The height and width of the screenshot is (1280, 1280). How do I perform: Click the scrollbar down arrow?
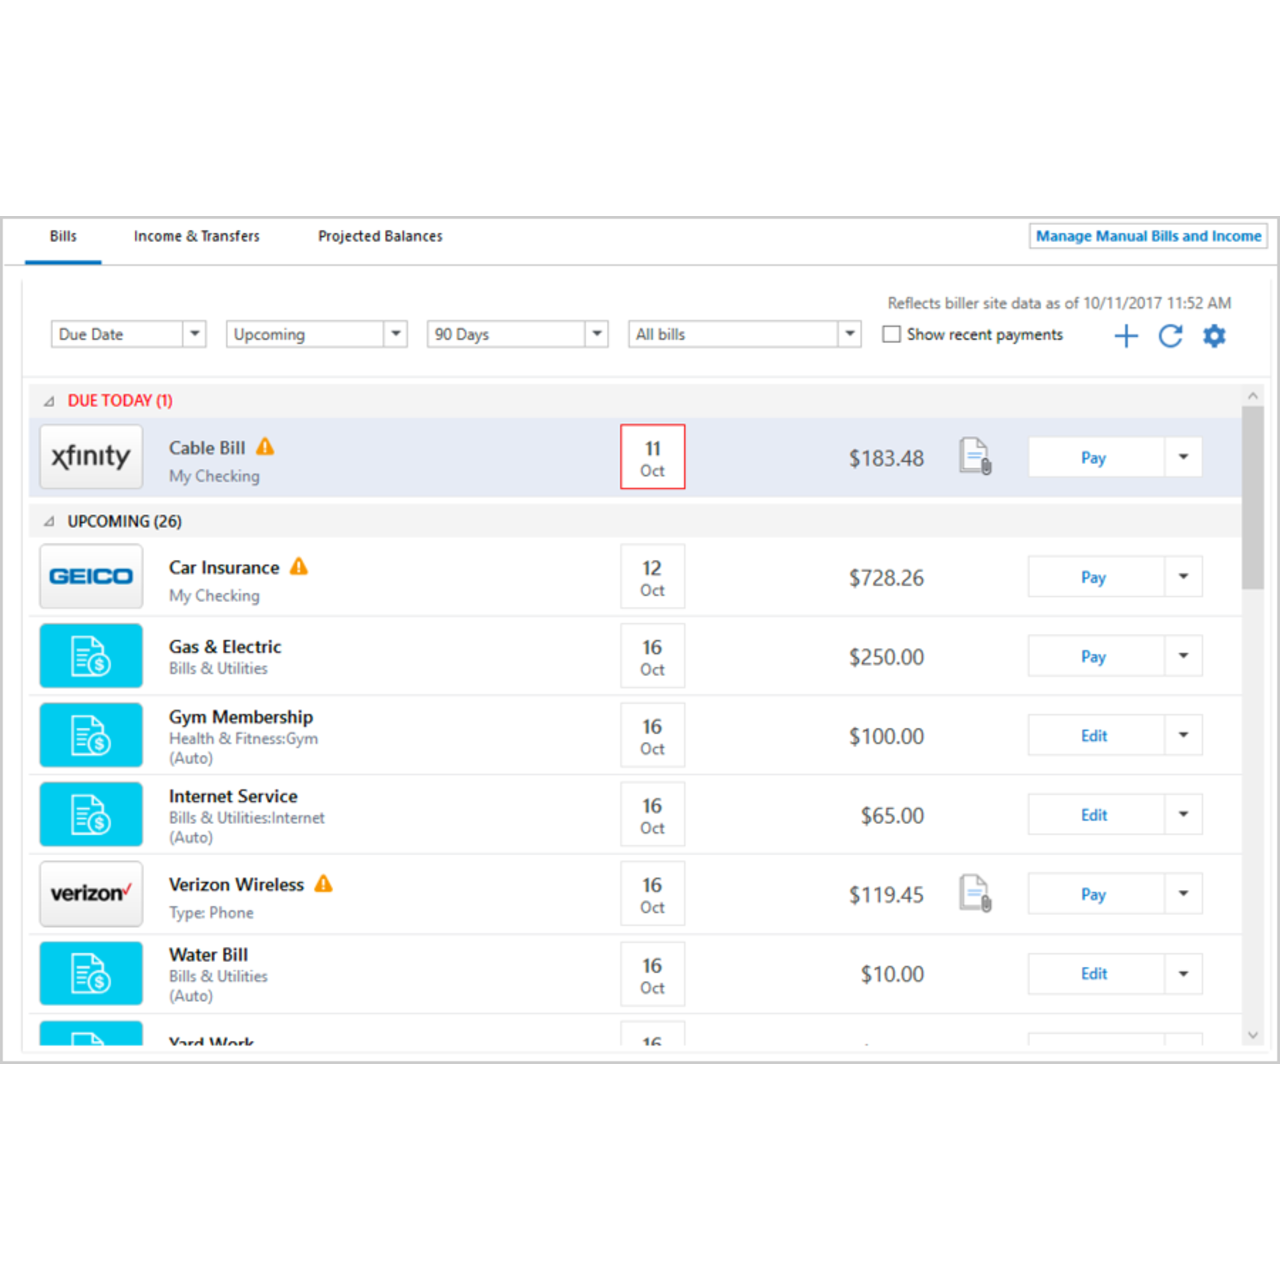coord(1253,1036)
